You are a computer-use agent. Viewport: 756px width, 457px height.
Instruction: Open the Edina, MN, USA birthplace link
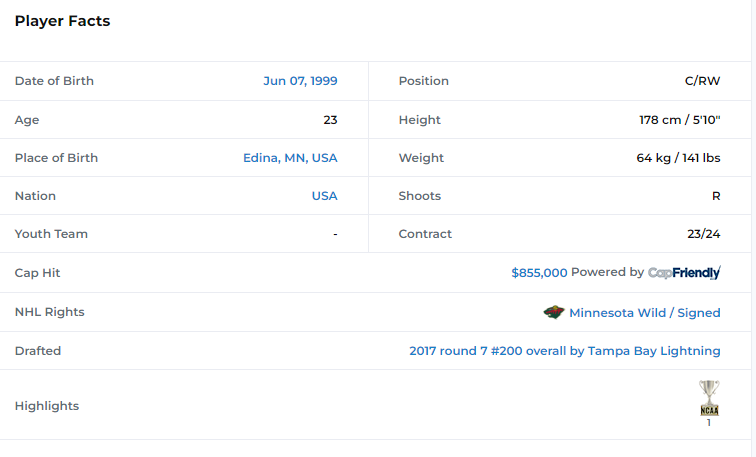[x=290, y=158]
